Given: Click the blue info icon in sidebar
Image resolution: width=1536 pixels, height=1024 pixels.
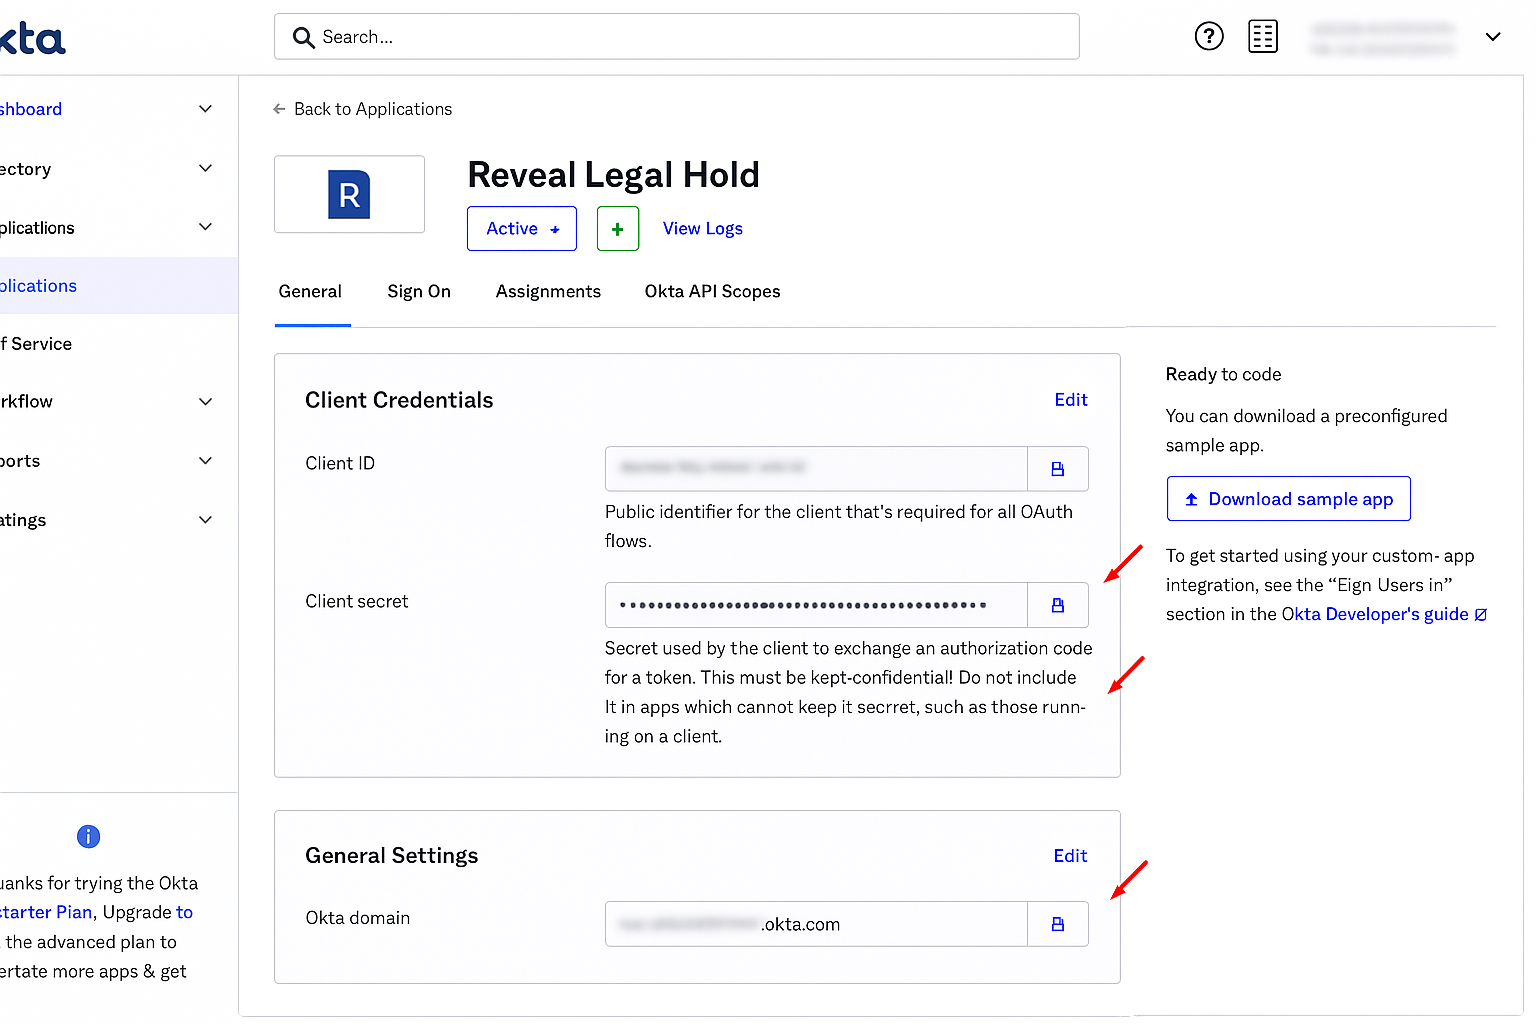Looking at the screenshot, I should (88, 836).
